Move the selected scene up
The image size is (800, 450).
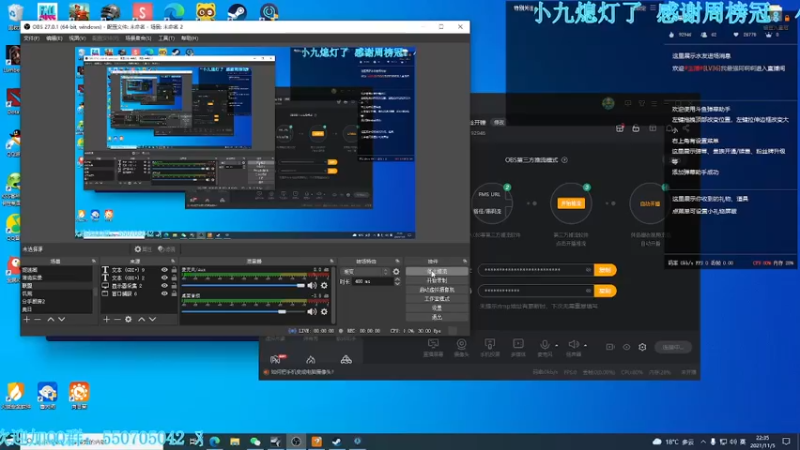pyautogui.click(x=51, y=319)
